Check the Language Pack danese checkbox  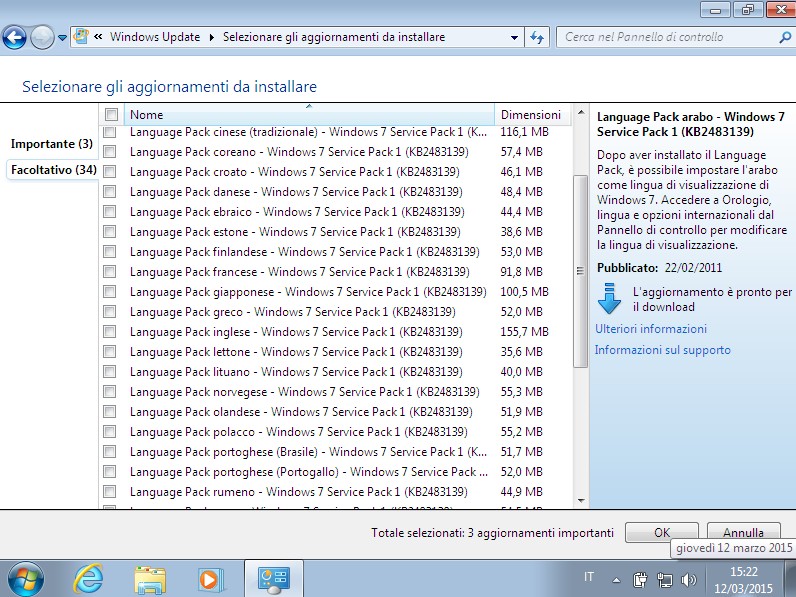pos(110,192)
